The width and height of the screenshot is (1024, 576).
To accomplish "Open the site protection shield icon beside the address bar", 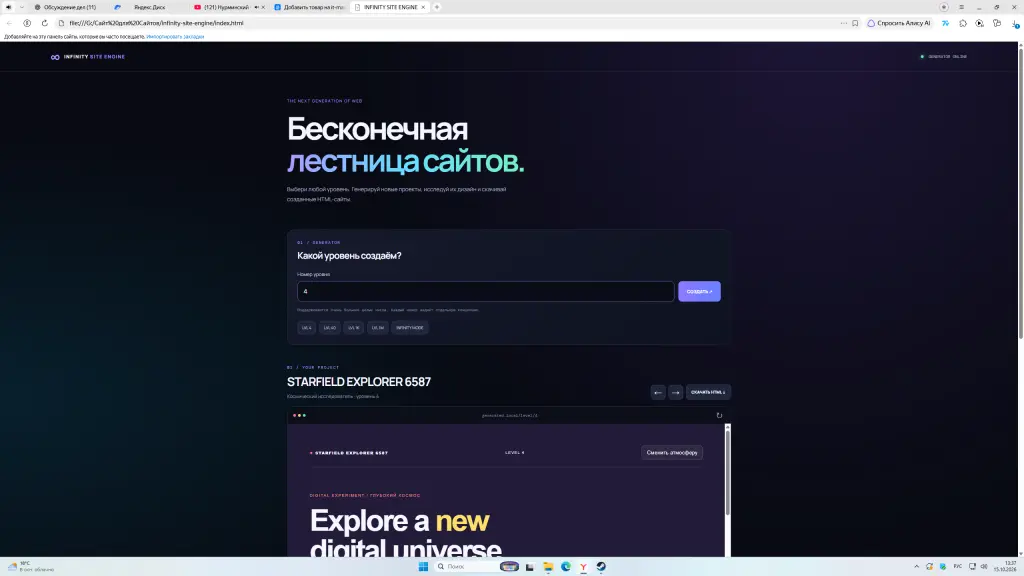I will point(27,23).
